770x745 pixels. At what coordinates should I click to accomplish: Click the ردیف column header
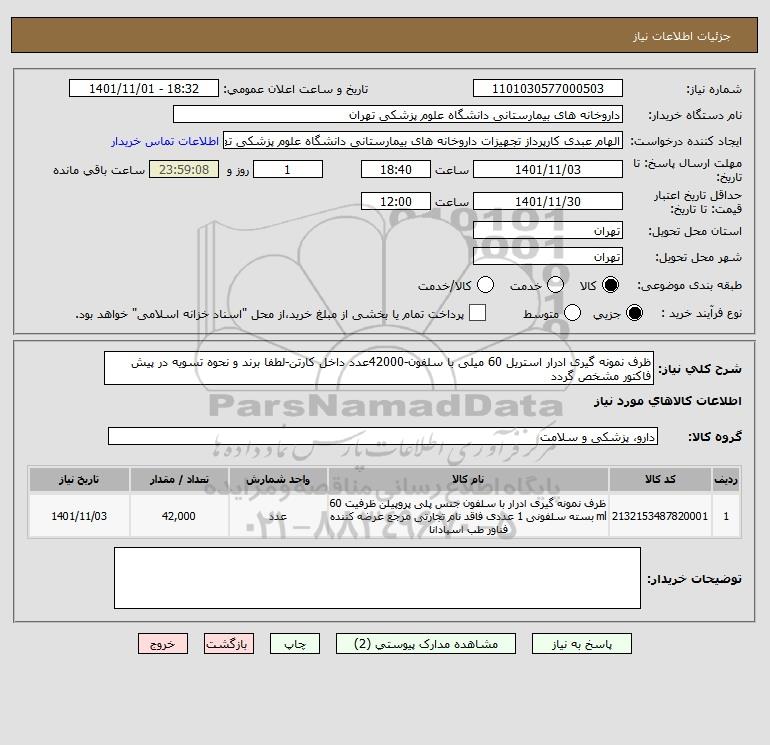[x=726, y=479]
